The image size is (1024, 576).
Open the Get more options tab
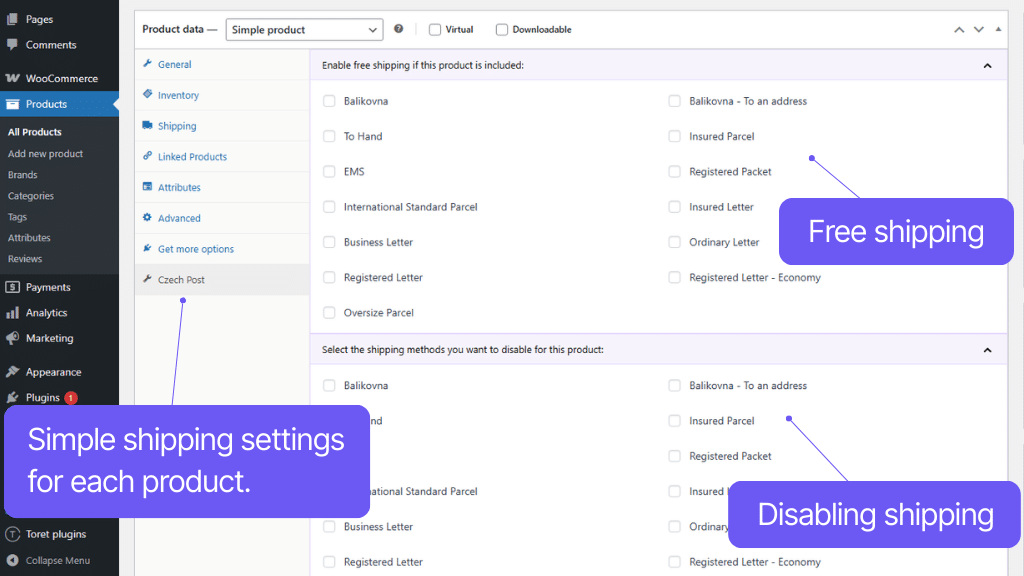point(222,249)
